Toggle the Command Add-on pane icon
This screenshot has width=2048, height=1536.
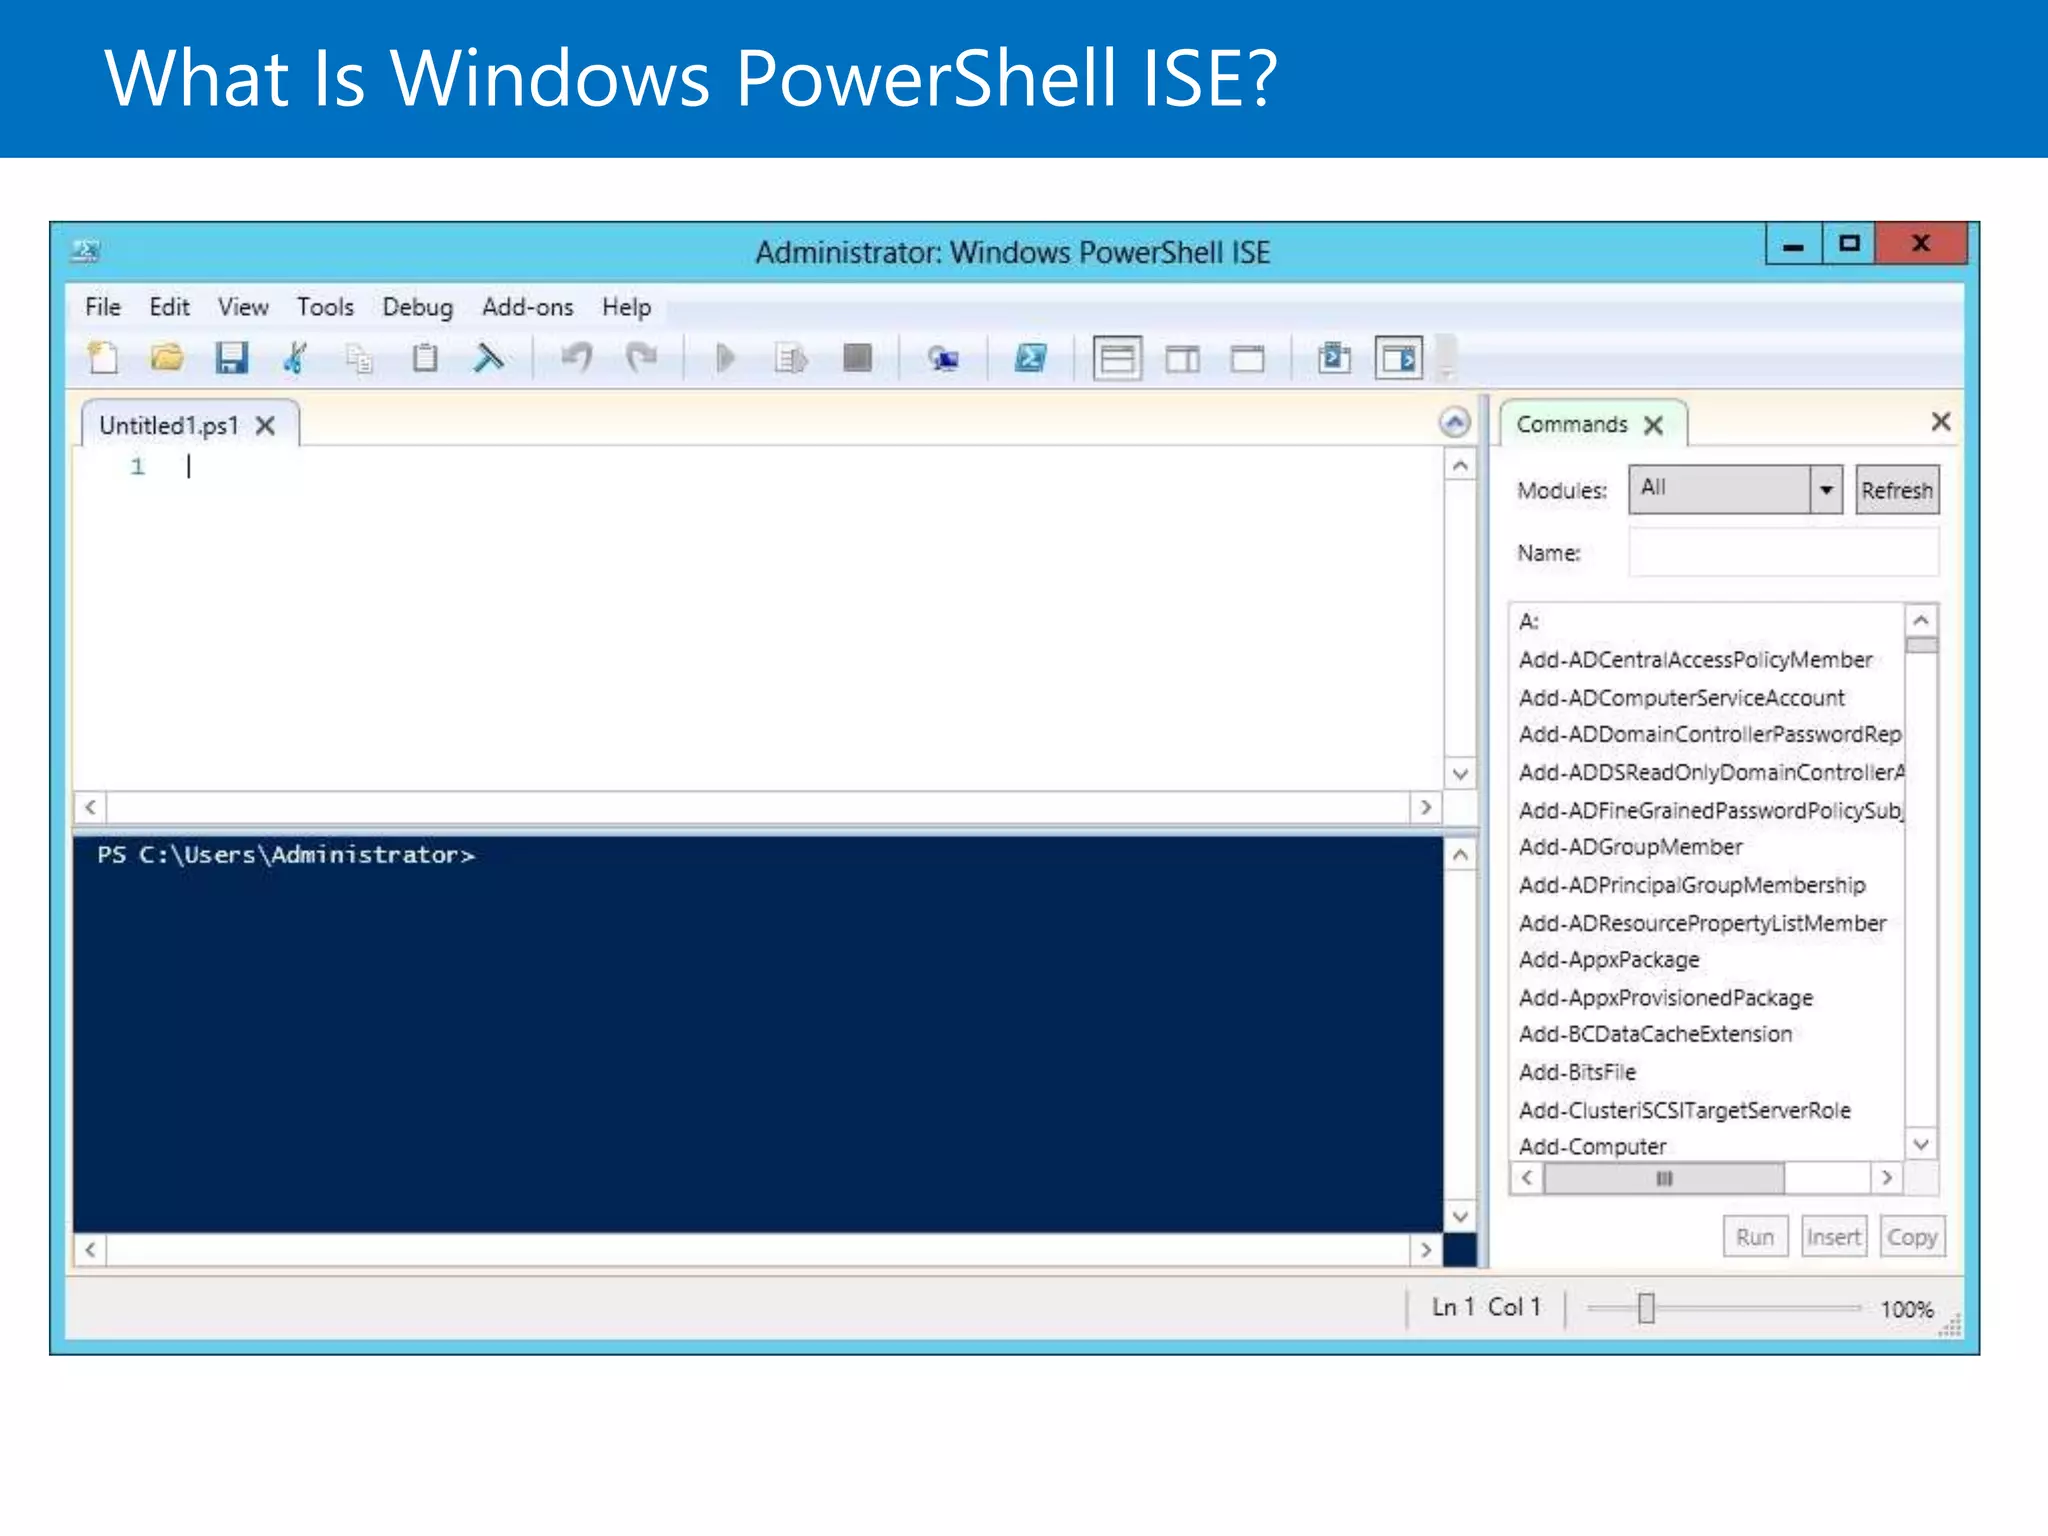1398,358
